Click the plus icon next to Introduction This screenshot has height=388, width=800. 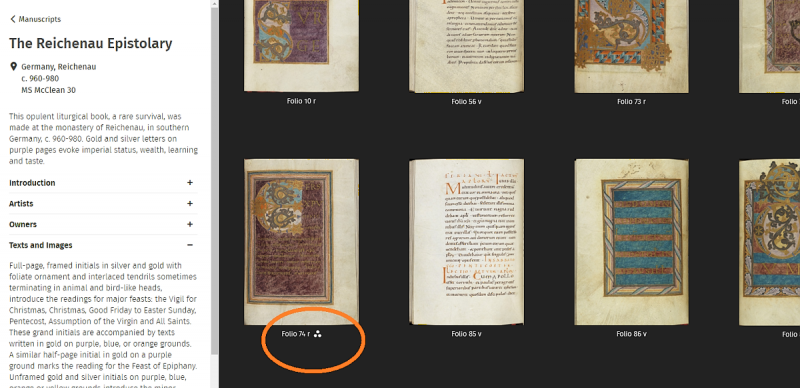190,183
